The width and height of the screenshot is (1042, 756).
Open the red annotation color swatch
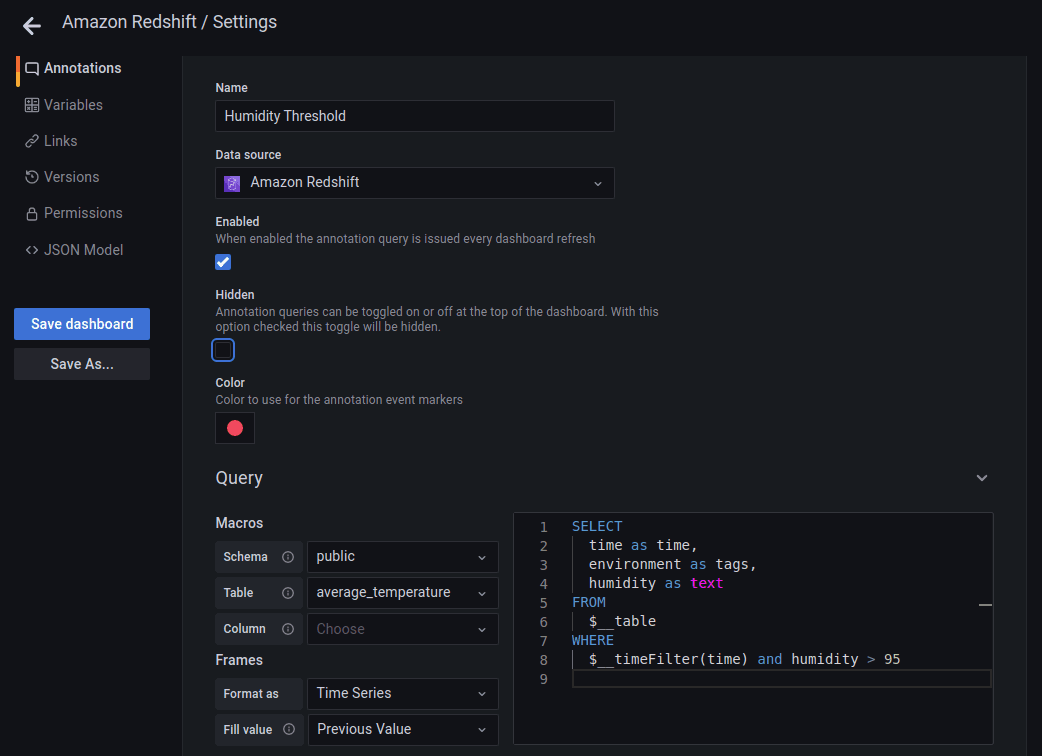click(x=235, y=428)
